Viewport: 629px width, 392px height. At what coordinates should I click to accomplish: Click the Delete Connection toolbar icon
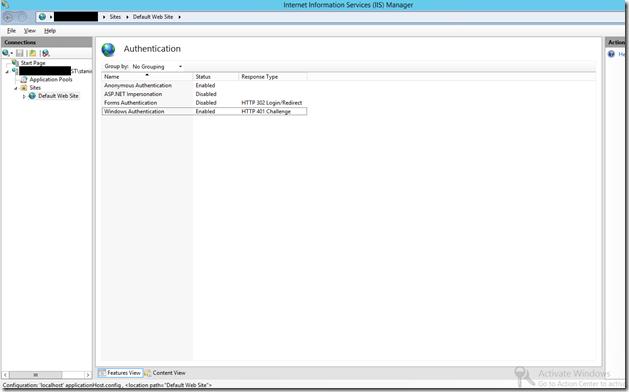(46, 53)
